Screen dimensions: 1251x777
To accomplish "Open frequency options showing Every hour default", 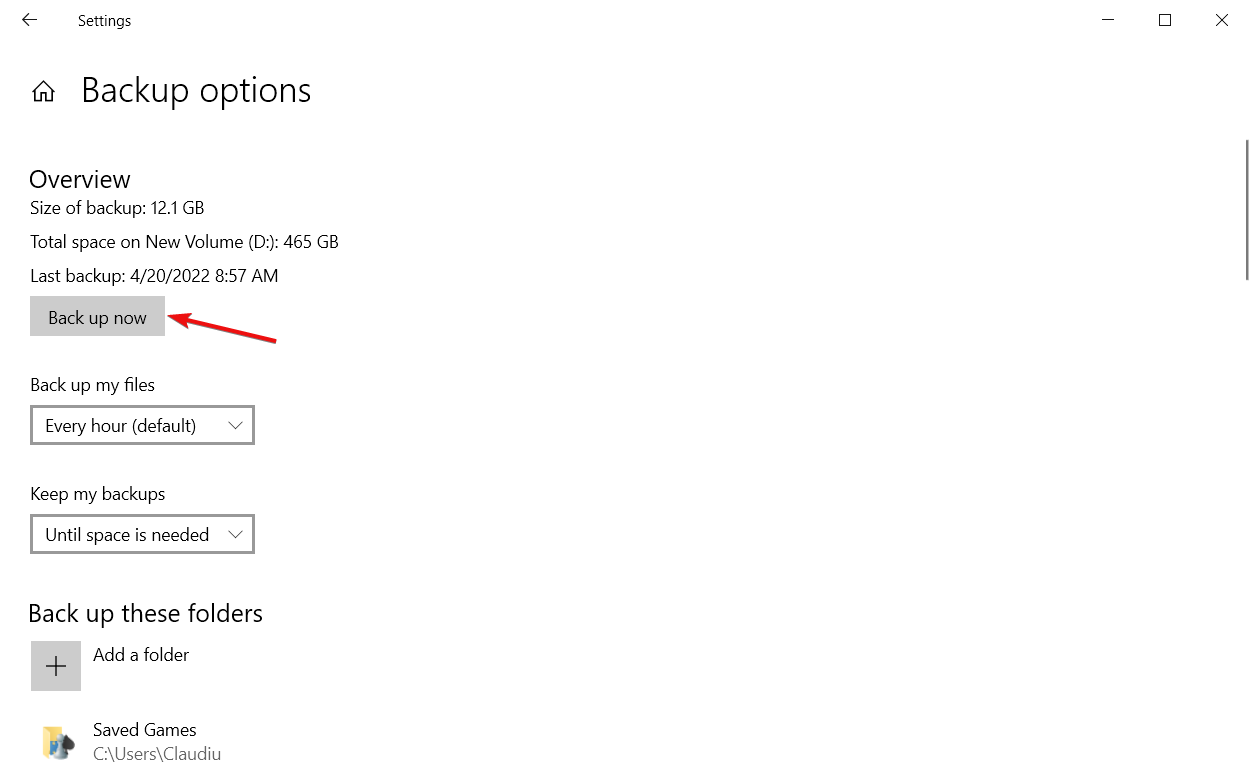I will click(x=142, y=425).
